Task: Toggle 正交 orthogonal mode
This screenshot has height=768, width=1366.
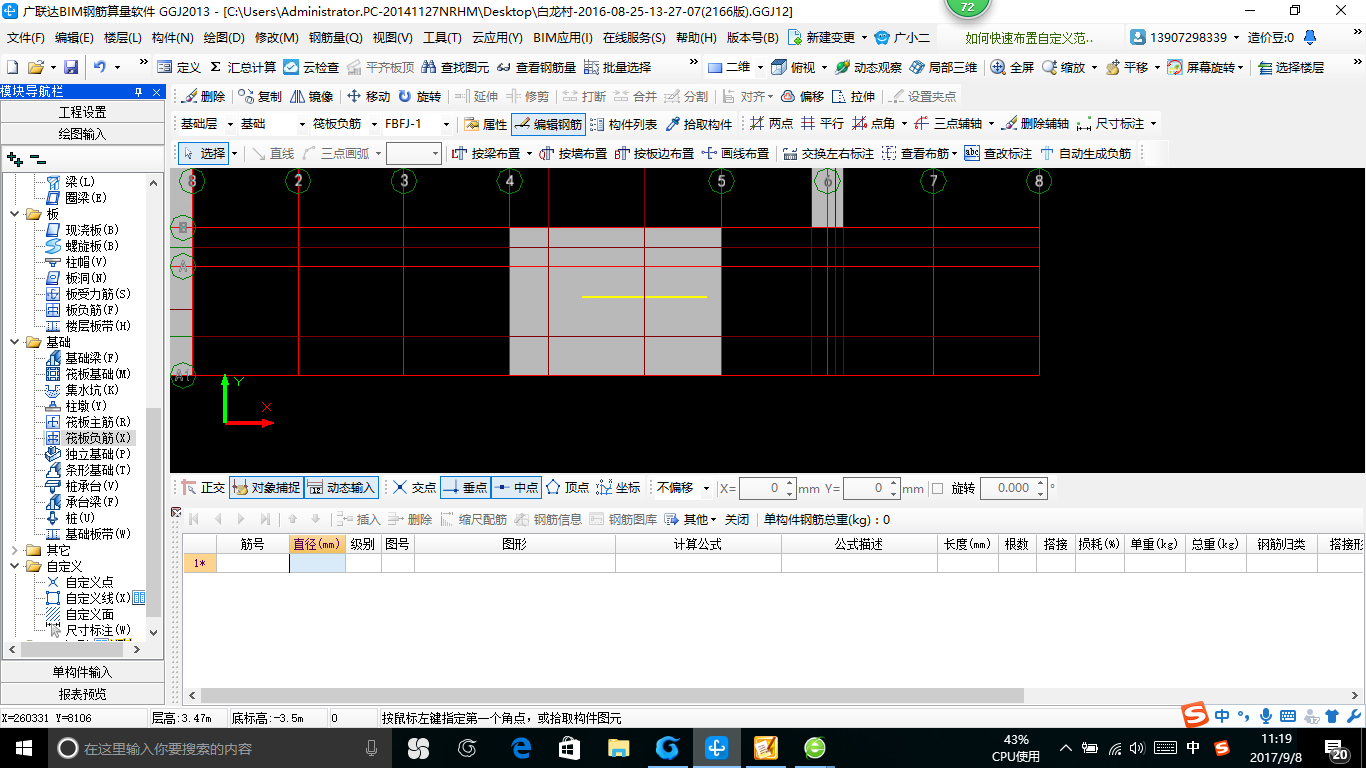Action: (203, 488)
